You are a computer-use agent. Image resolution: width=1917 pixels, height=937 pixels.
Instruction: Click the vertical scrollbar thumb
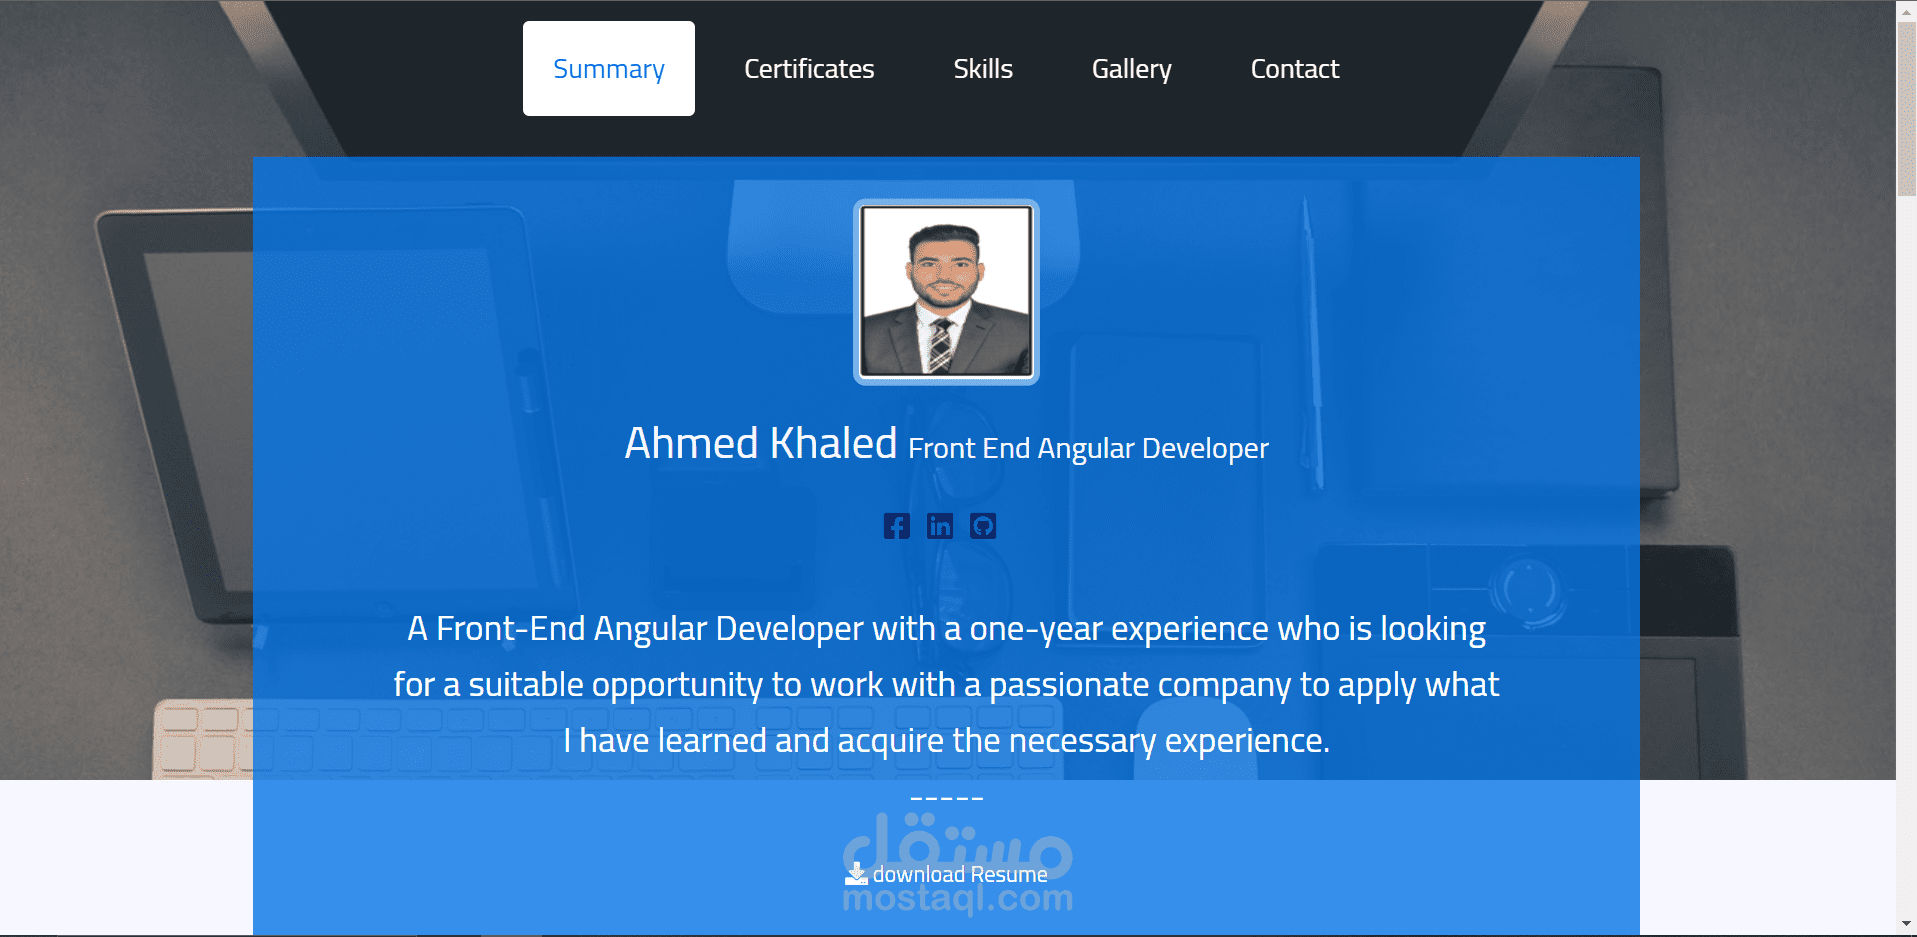(1906, 108)
